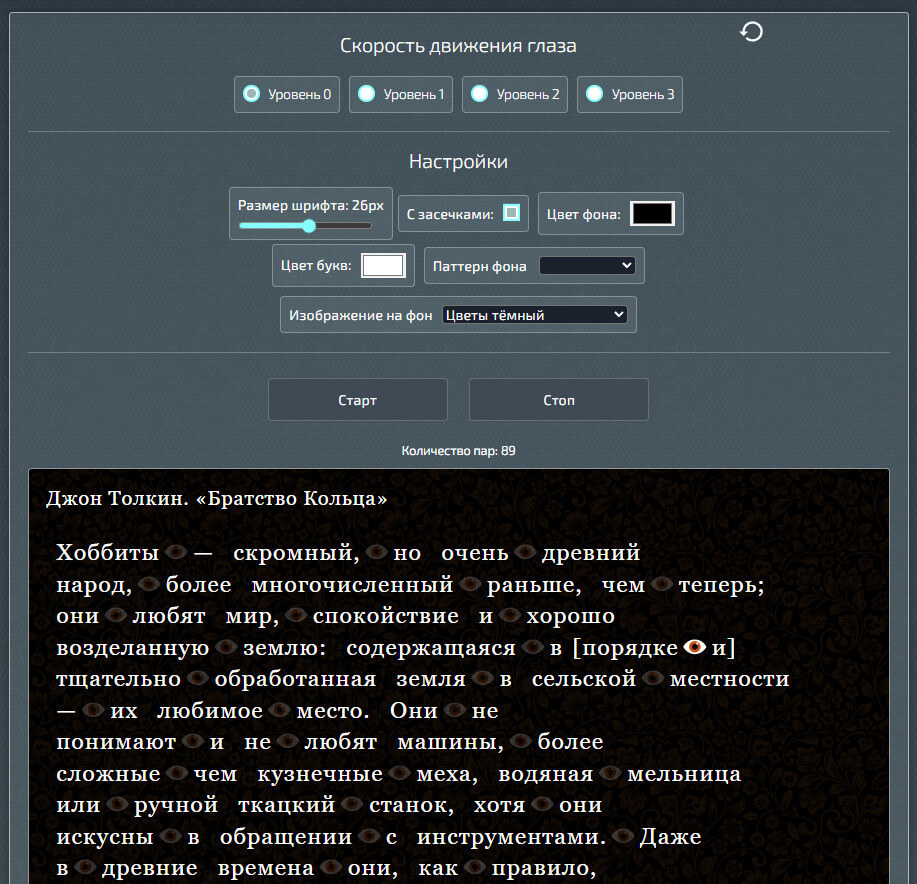Click the 'Настройки' heading
The height and width of the screenshot is (884, 917).
click(458, 161)
